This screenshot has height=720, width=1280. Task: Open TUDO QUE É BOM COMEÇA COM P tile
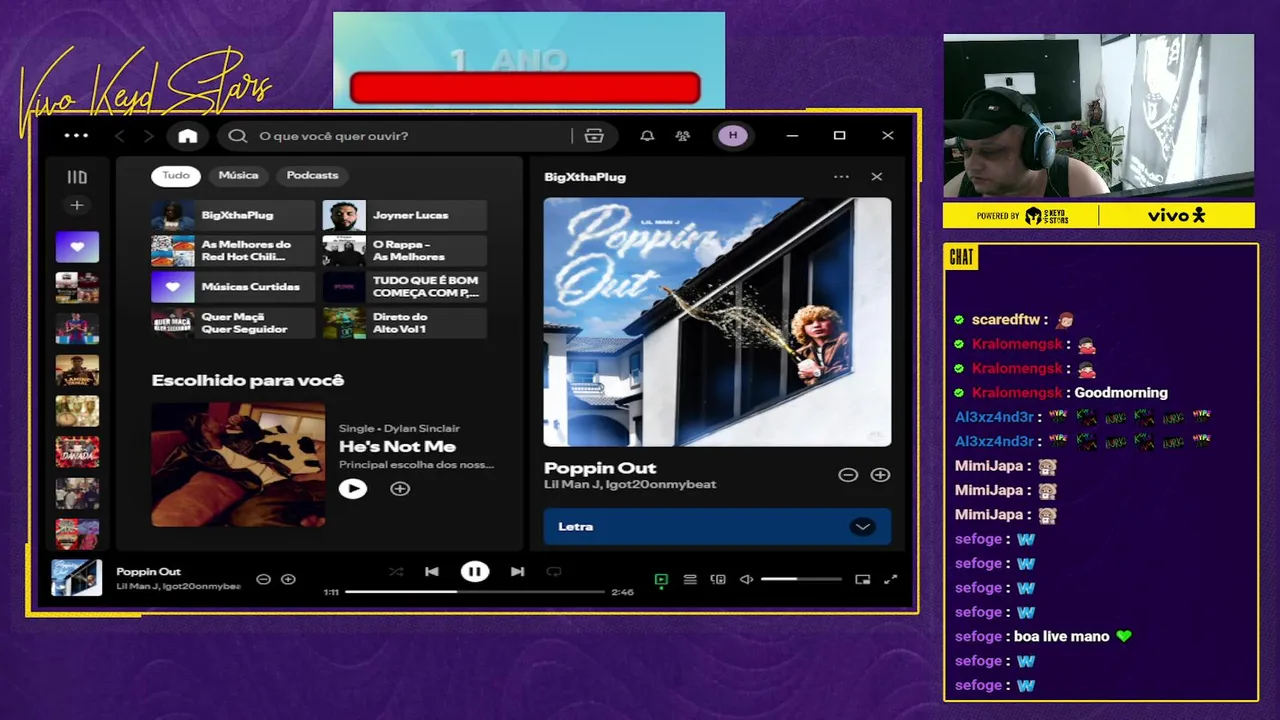click(404, 287)
